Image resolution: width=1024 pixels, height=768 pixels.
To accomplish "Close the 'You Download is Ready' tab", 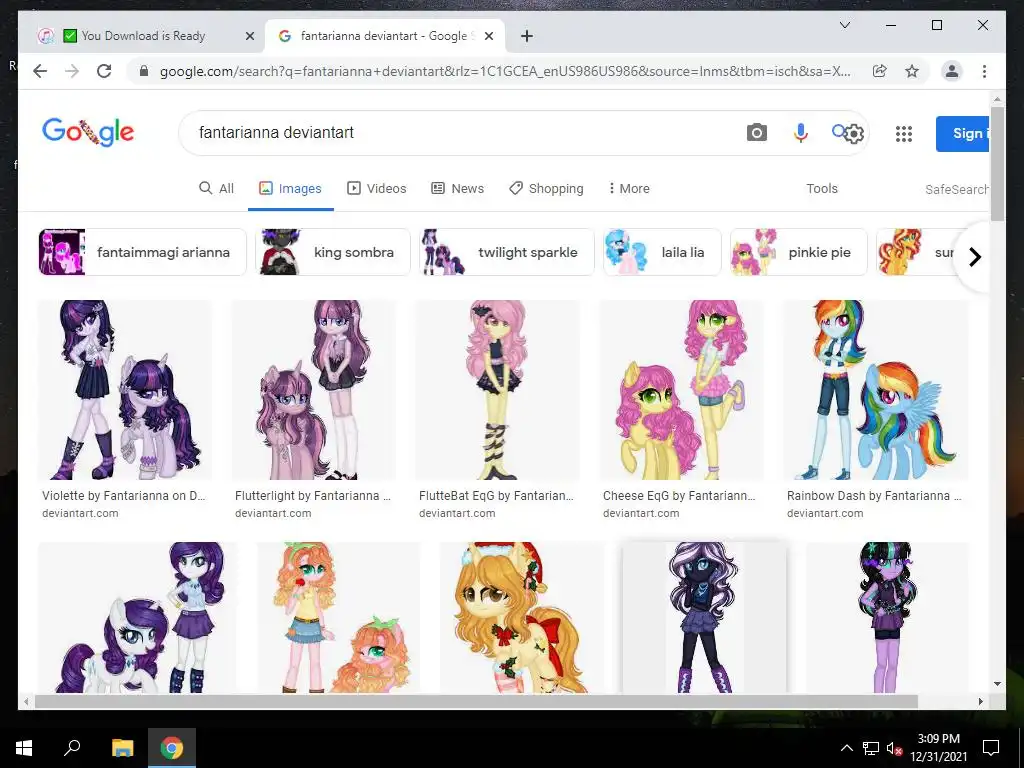I will (x=249, y=37).
